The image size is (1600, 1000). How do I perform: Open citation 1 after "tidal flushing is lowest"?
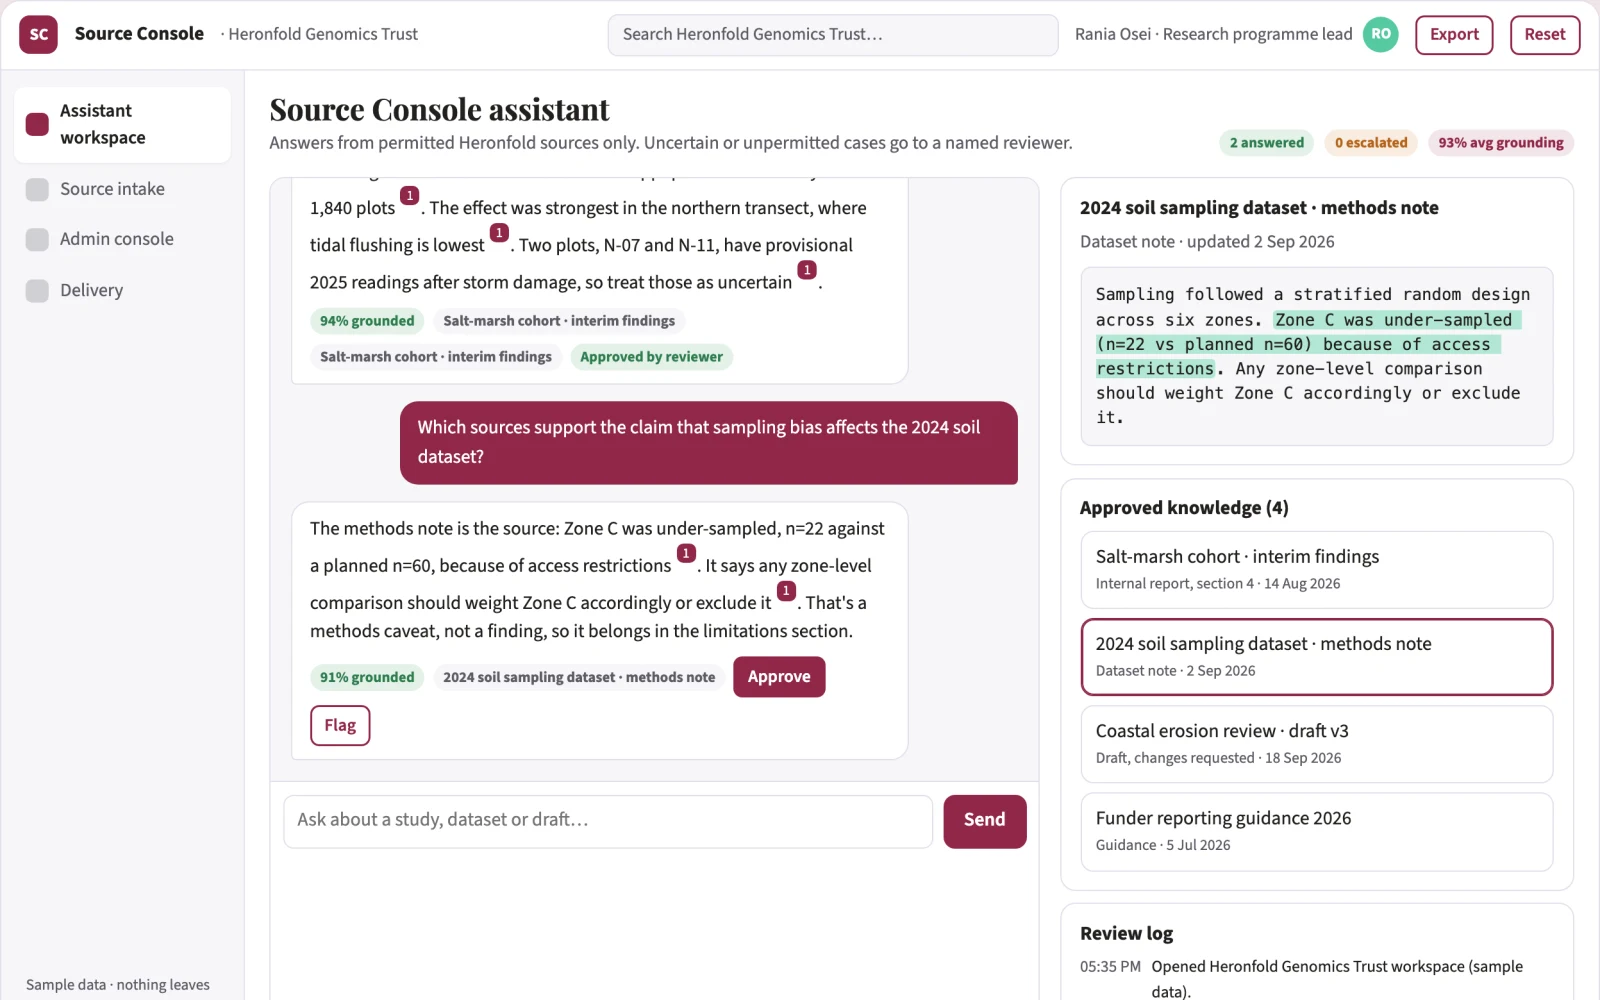499,233
